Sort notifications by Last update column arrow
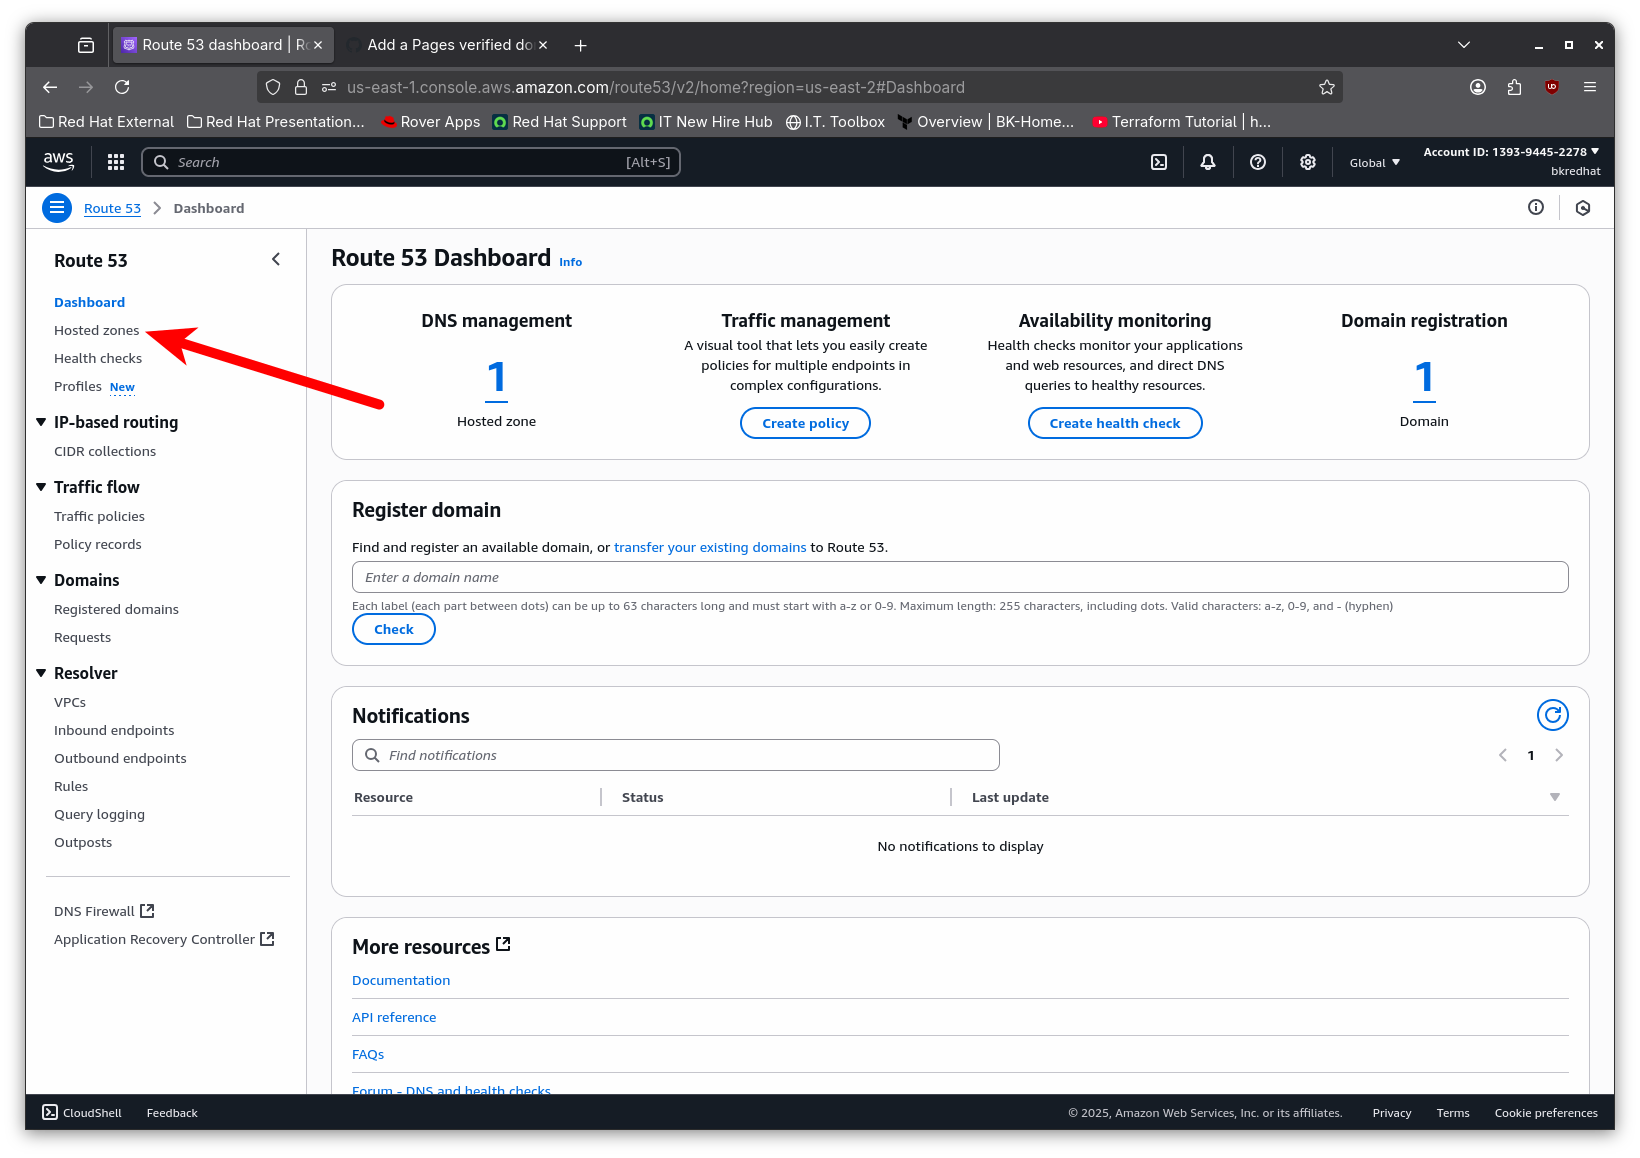Screen dimensions: 1640x1158 (x=1555, y=797)
